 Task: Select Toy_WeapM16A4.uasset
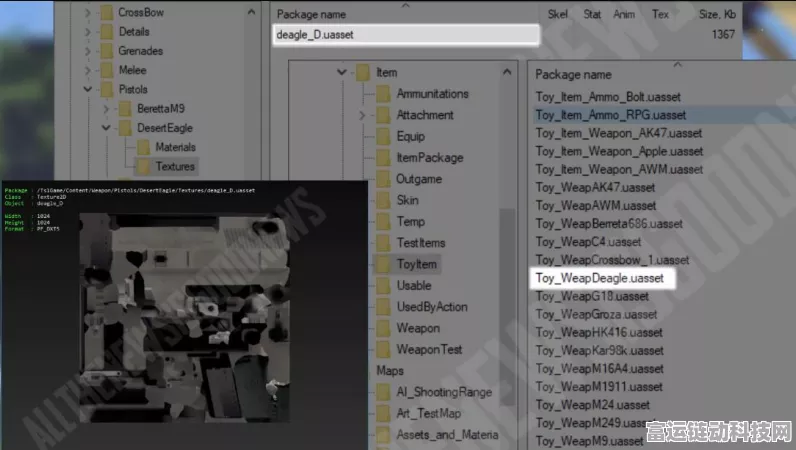pos(599,369)
